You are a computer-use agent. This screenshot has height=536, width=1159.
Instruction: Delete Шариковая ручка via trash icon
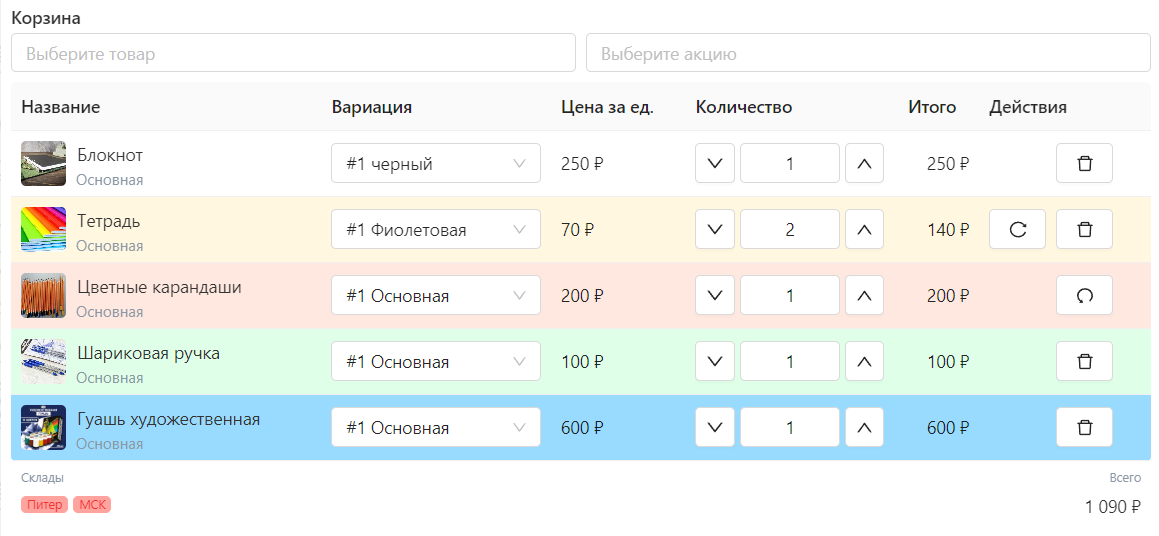1084,362
